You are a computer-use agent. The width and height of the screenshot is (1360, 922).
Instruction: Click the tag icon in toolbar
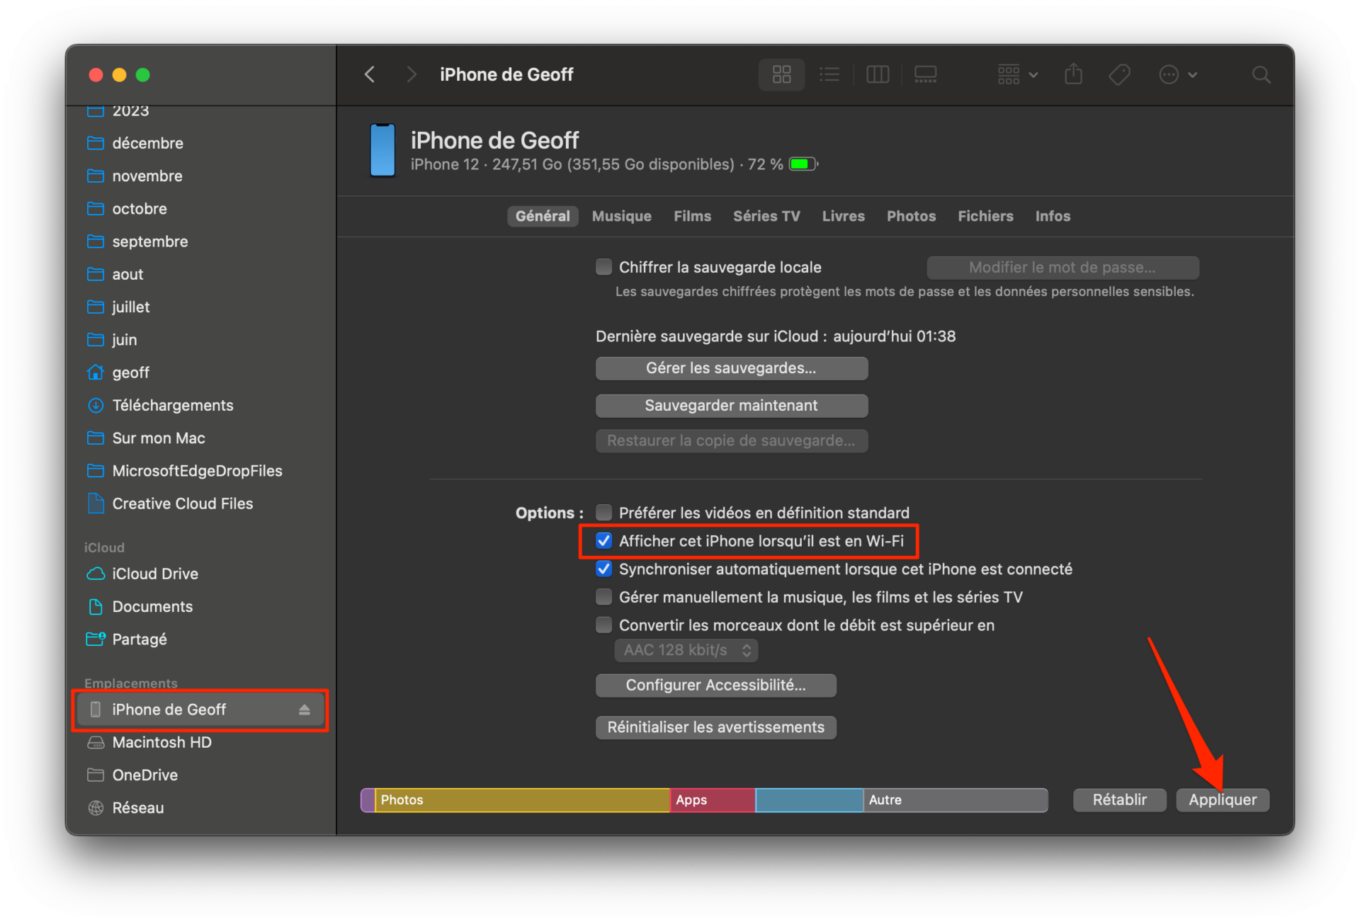(1120, 74)
